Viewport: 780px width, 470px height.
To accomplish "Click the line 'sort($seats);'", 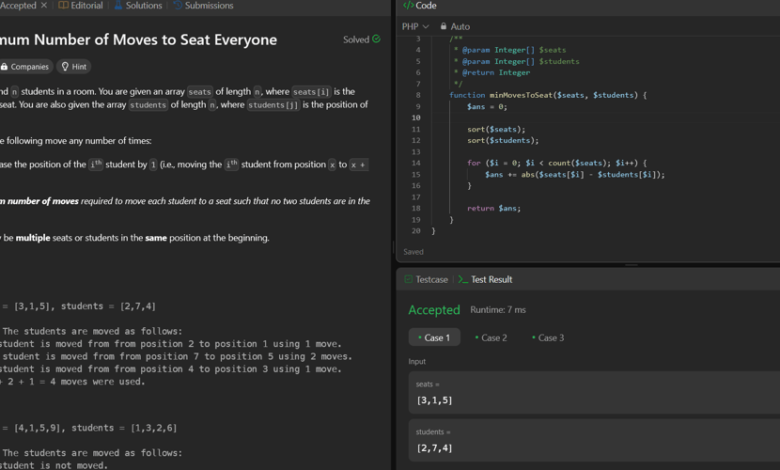I will click(496, 129).
